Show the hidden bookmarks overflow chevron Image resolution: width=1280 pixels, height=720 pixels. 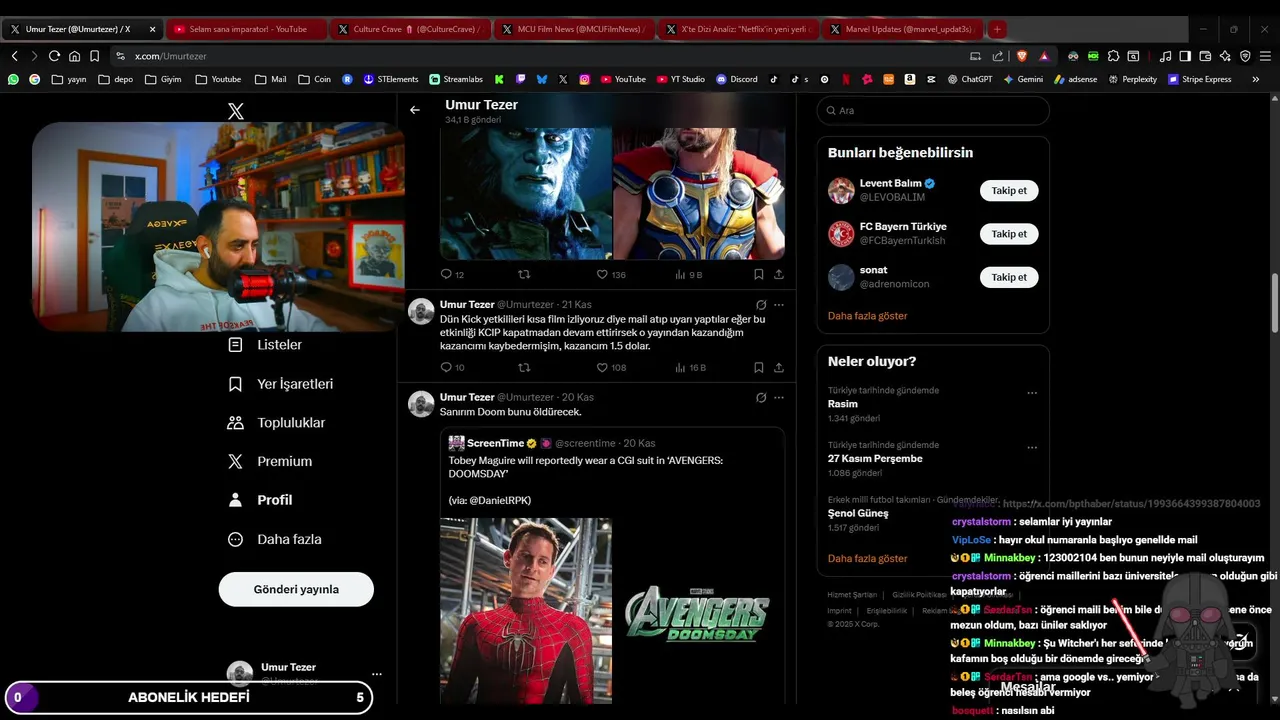point(1256,79)
